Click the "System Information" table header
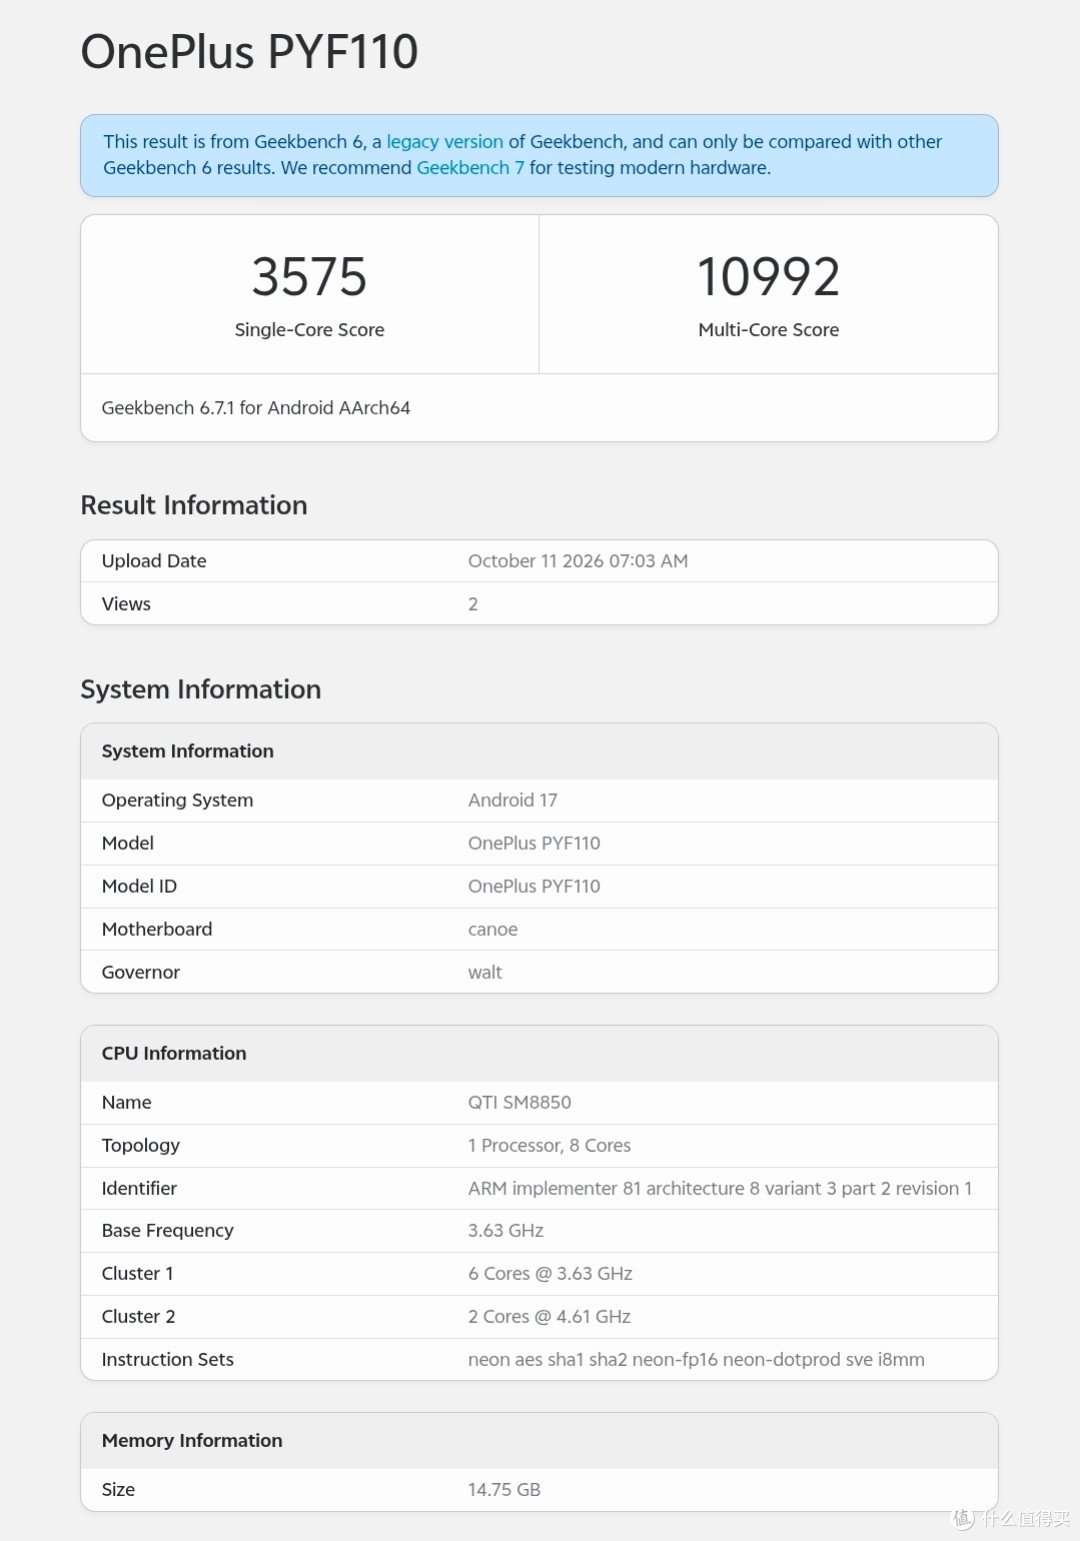Screen dimensions: 1080x1541 [188, 751]
